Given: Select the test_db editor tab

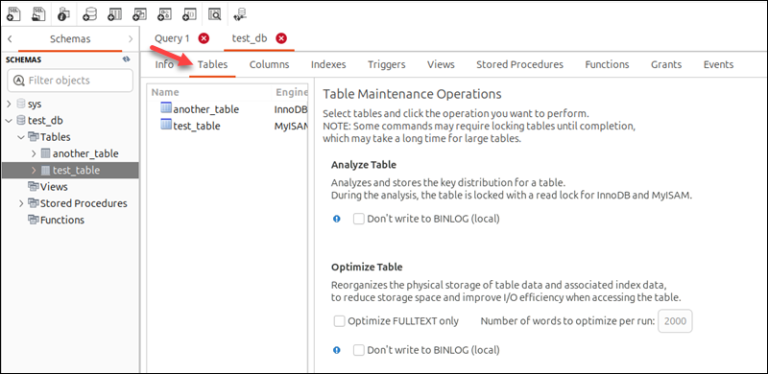Looking at the screenshot, I should pyautogui.click(x=249, y=39).
